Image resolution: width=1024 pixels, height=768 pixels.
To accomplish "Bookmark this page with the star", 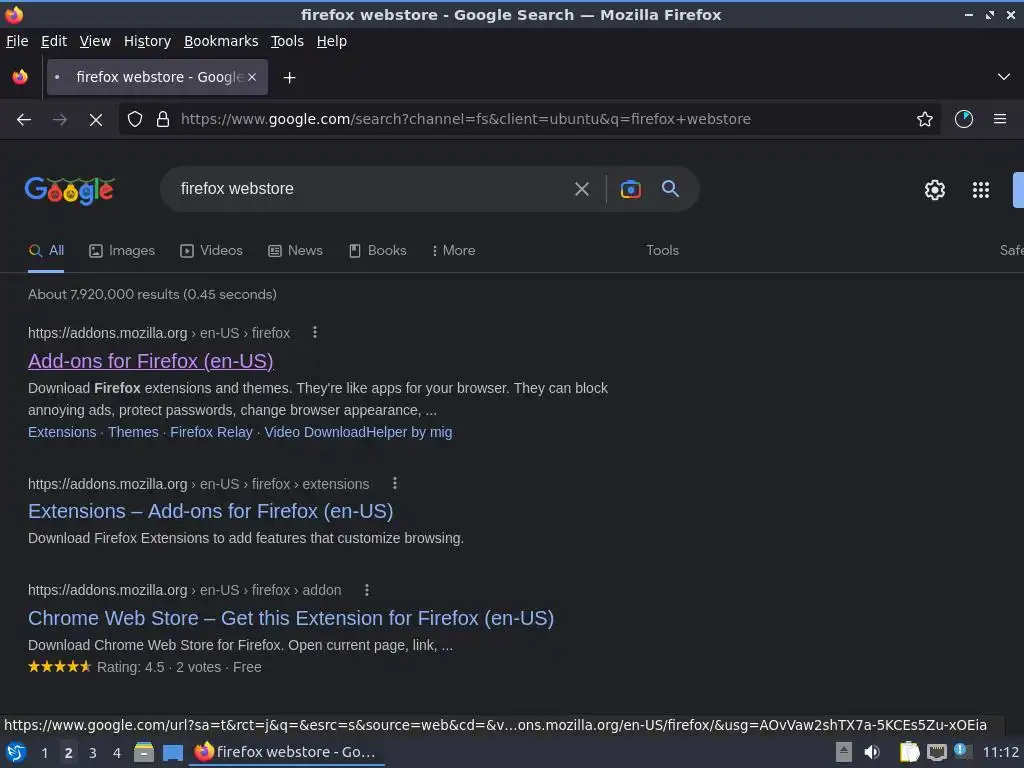I will point(924,119).
